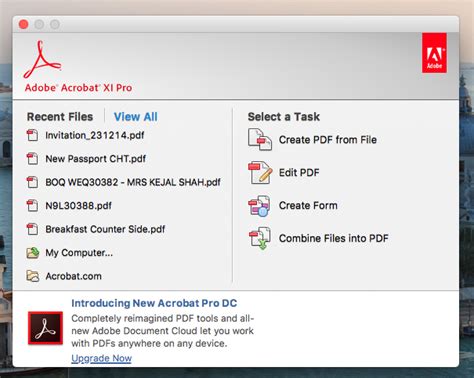Click the PDF icon beside Breakfast Counter Side.pdf
The width and height of the screenshot is (474, 378).
coord(32,229)
